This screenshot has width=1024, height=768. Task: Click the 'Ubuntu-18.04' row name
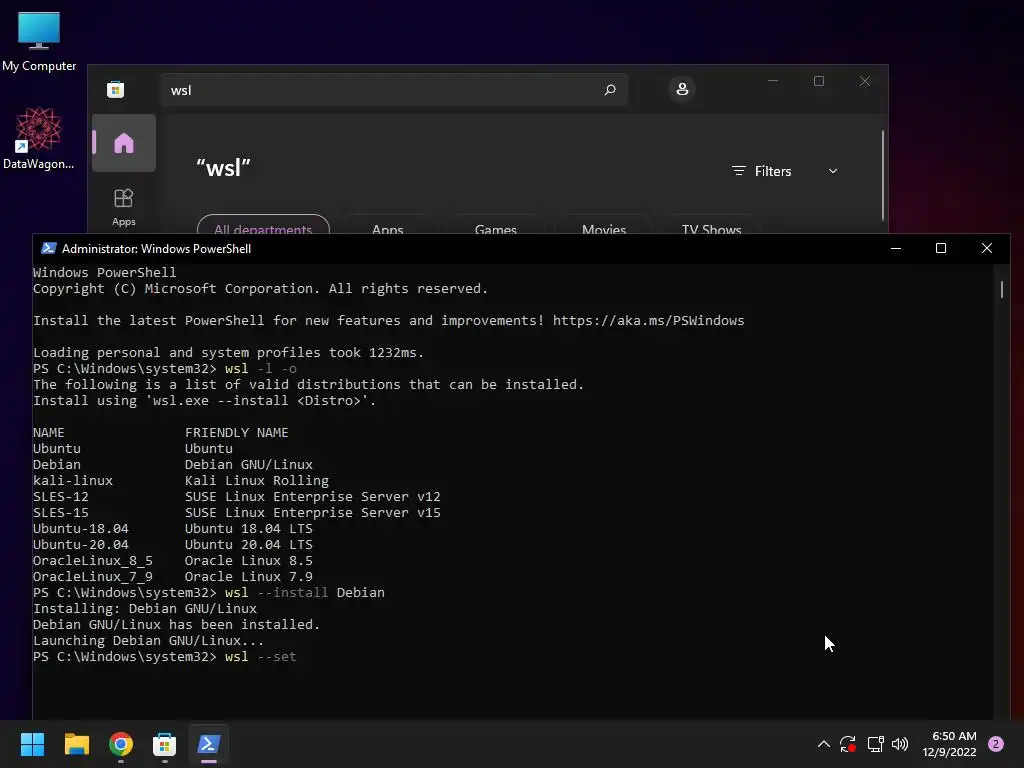81,528
